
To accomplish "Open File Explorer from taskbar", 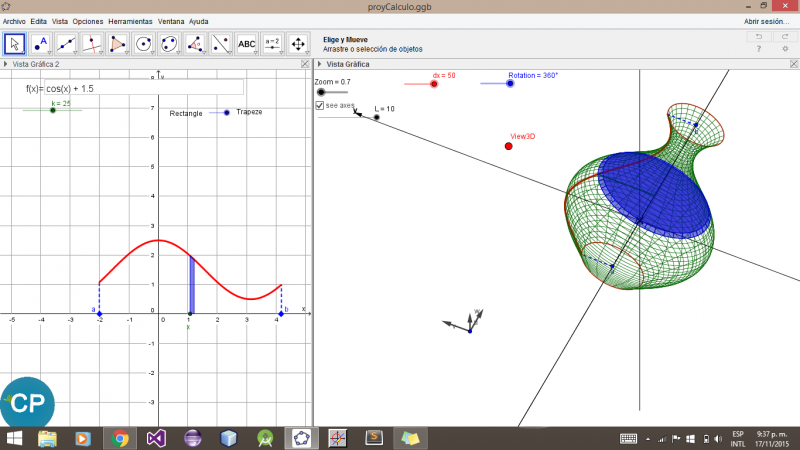I will pos(47,438).
